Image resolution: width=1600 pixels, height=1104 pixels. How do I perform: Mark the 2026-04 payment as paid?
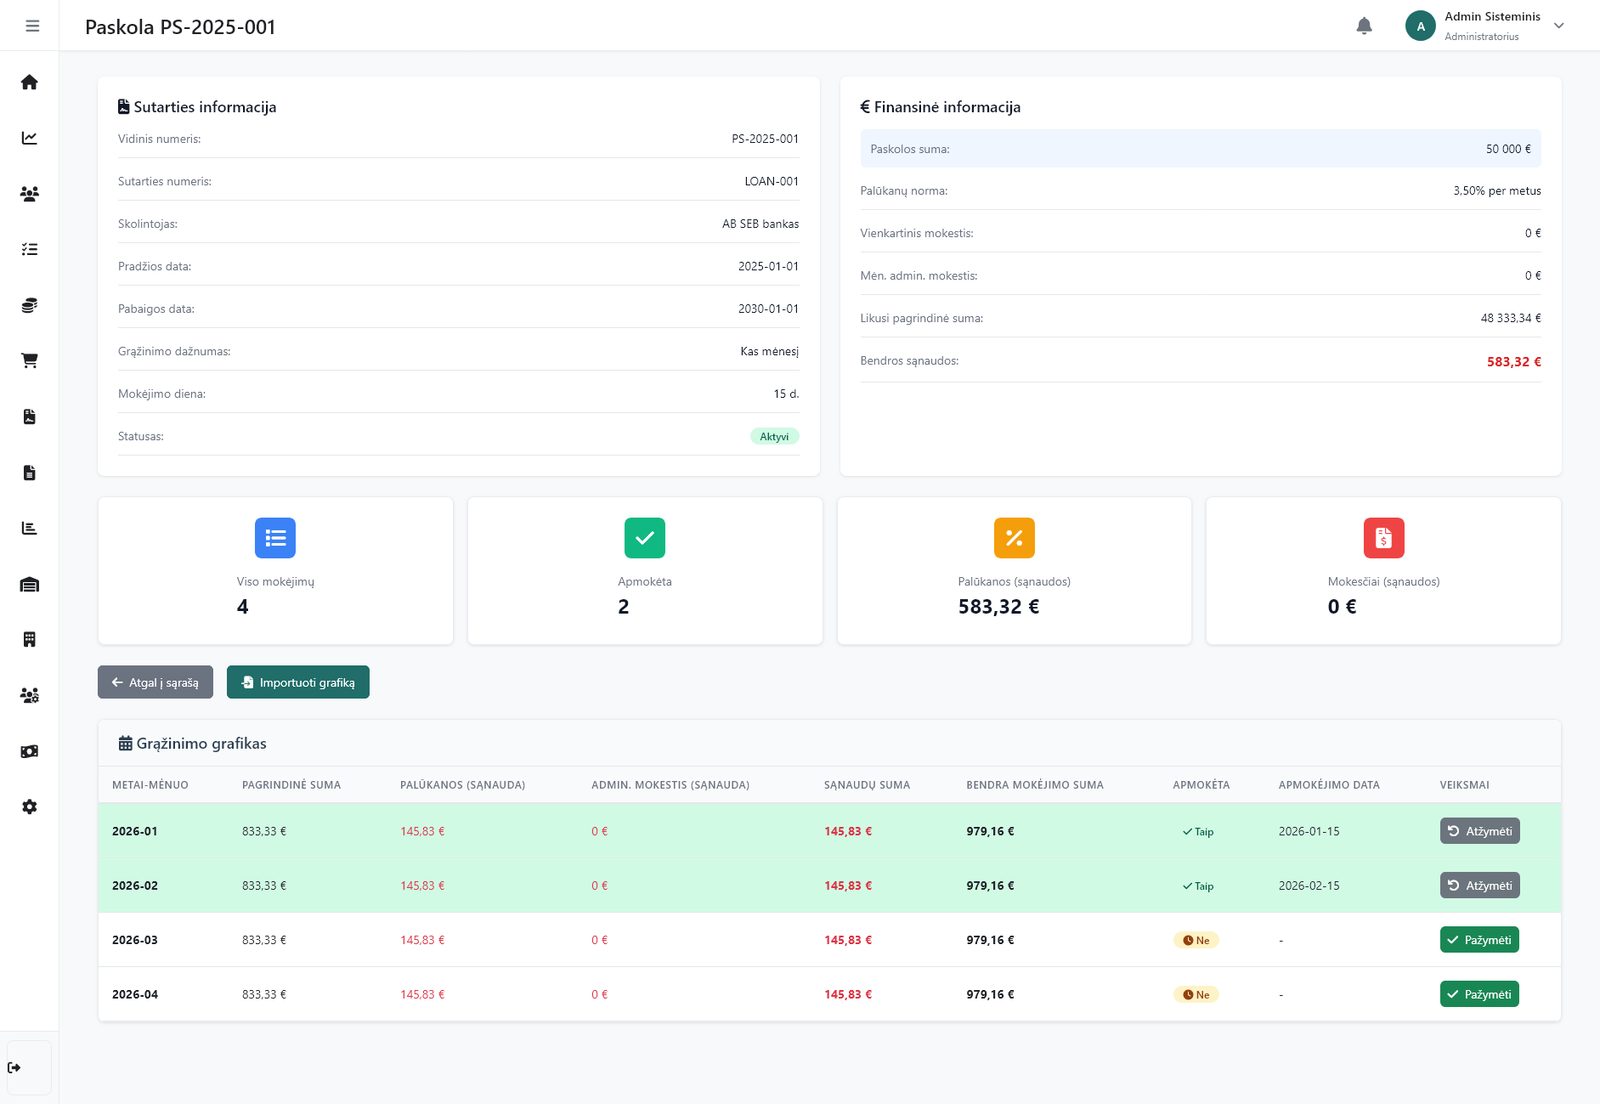click(x=1479, y=994)
